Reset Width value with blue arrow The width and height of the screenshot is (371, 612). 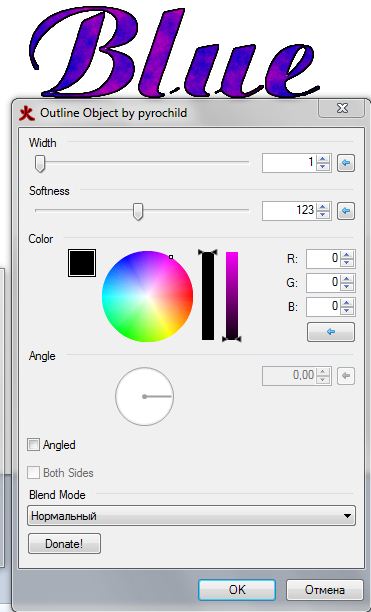point(346,163)
